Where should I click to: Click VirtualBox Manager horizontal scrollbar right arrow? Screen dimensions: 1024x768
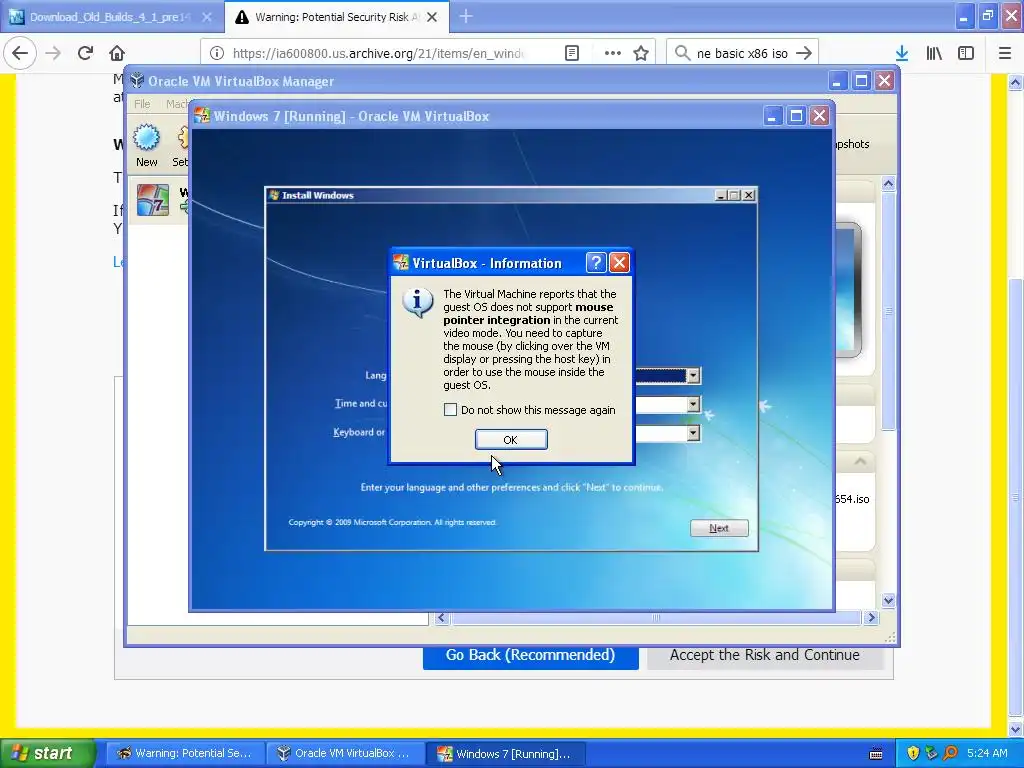[x=871, y=618]
